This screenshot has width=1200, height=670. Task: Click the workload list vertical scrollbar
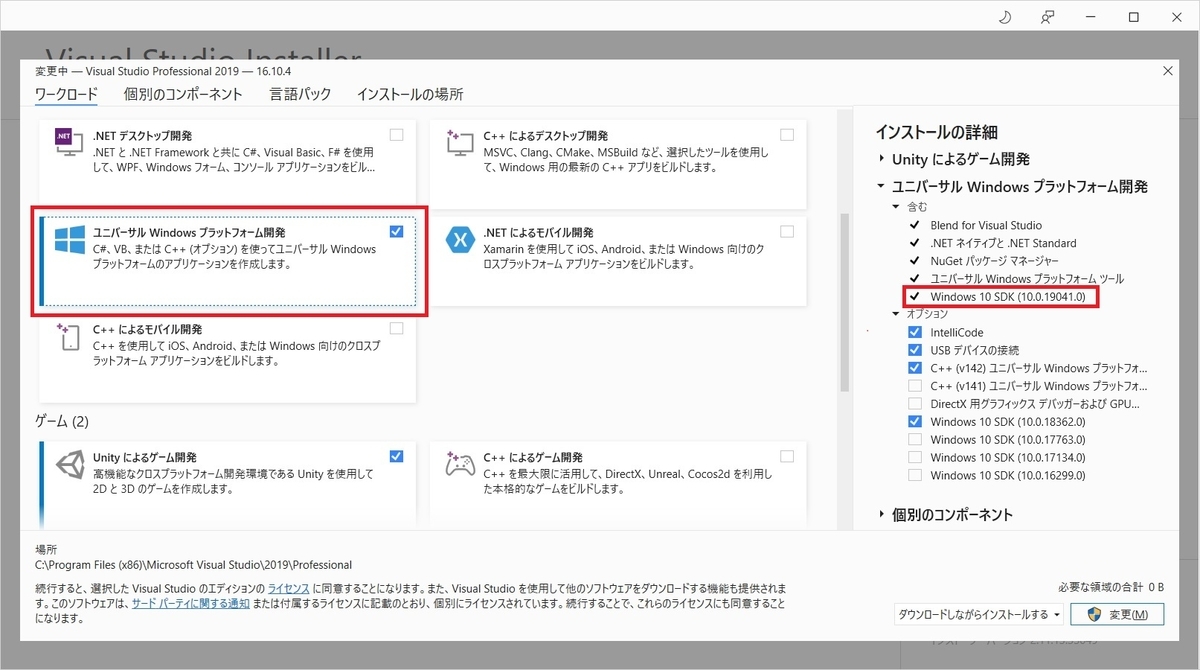point(845,300)
